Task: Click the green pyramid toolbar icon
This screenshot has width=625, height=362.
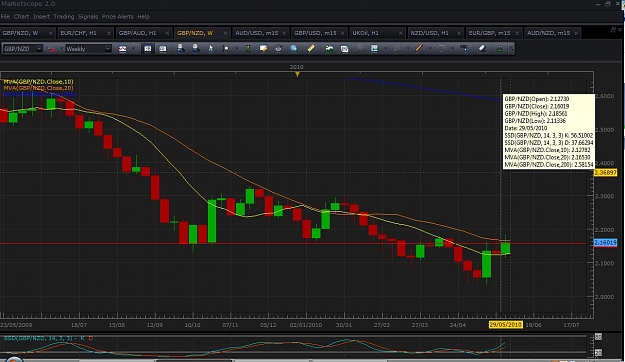Action: click(499, 49)
